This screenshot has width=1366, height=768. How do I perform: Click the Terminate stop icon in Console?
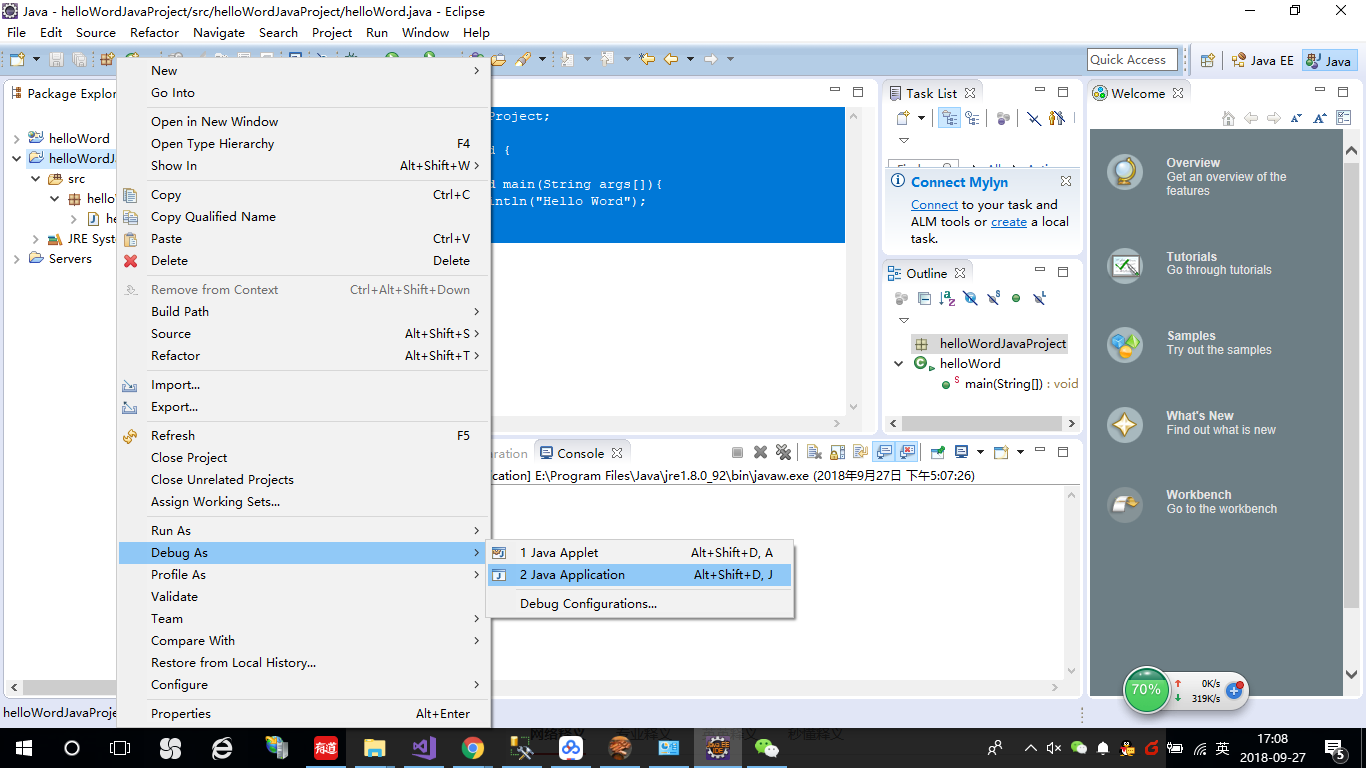coord(737,452)
